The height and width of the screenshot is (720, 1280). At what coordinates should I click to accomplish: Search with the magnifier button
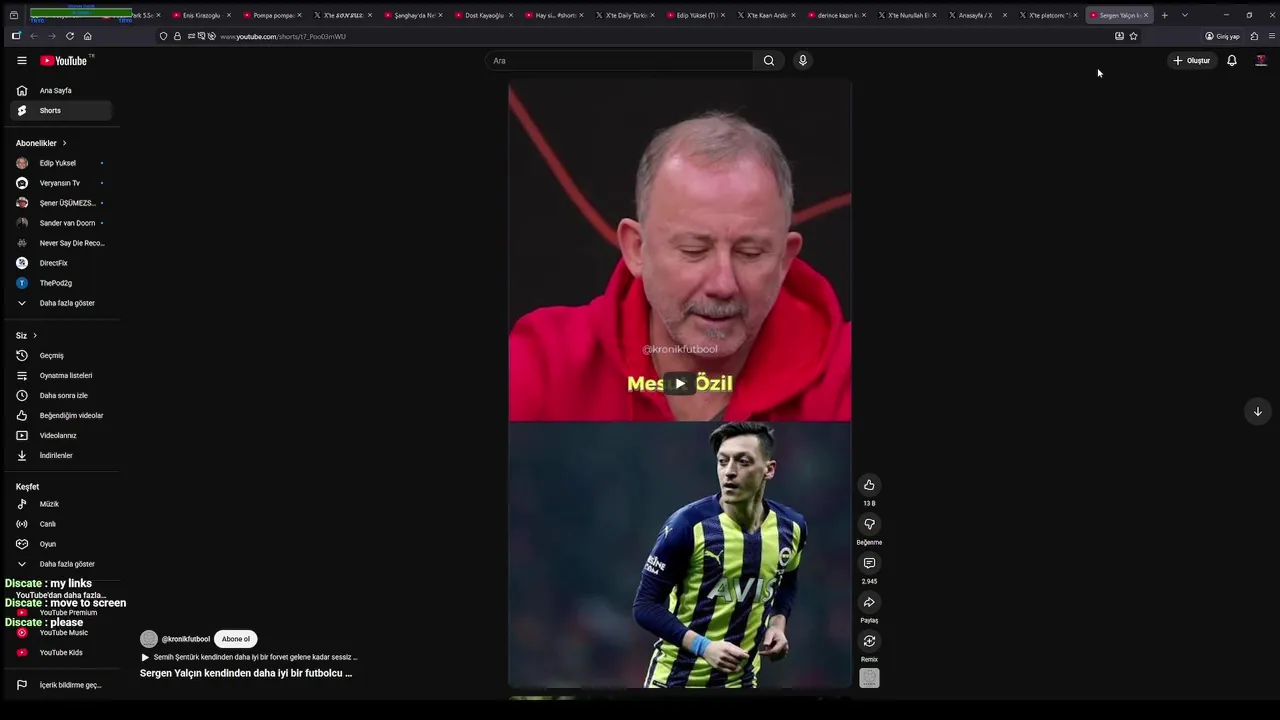click(x=769, y=60)
